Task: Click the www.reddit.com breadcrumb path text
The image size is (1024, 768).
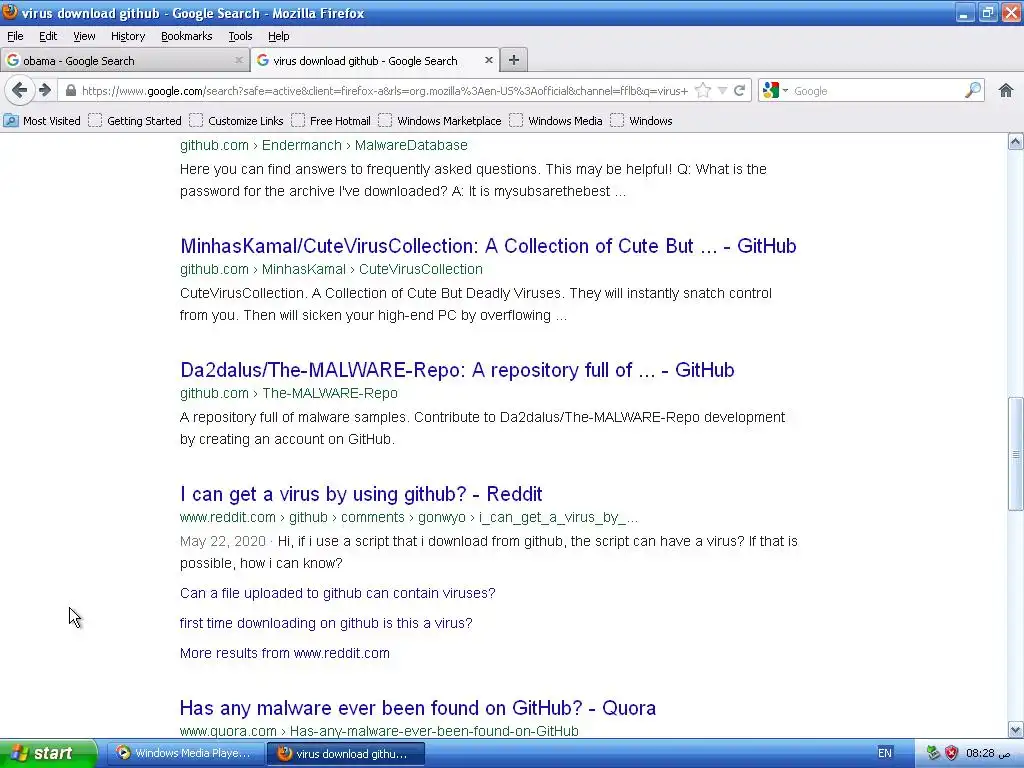Action: pyautogui.click(x=409, y=517)
